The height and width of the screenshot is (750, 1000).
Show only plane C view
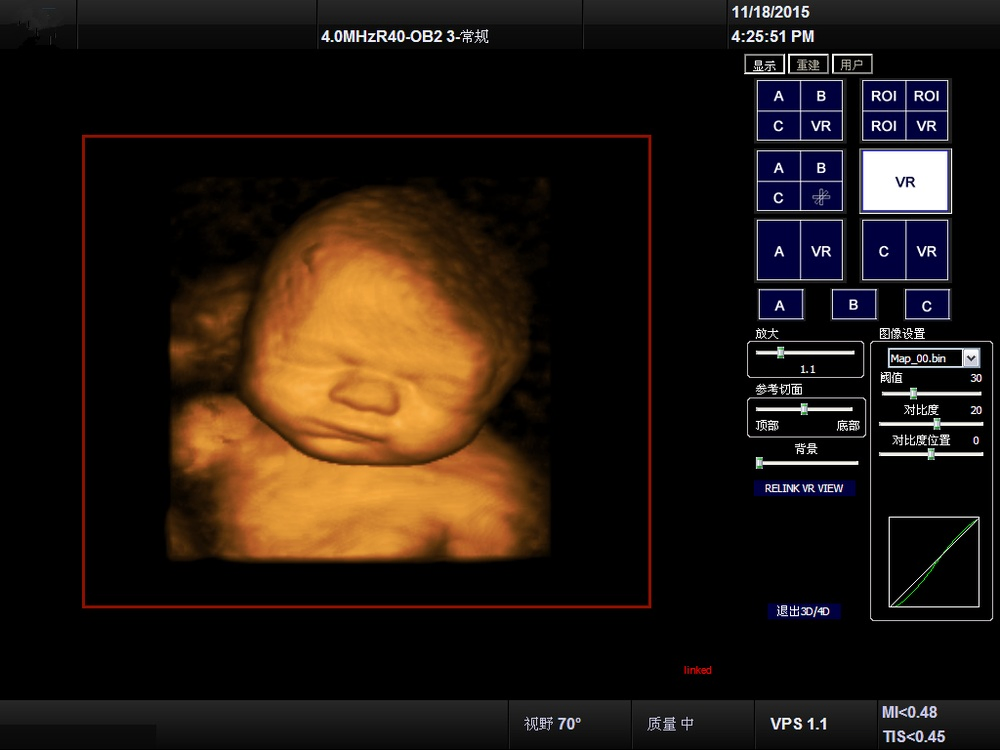(x=927, y=306)
